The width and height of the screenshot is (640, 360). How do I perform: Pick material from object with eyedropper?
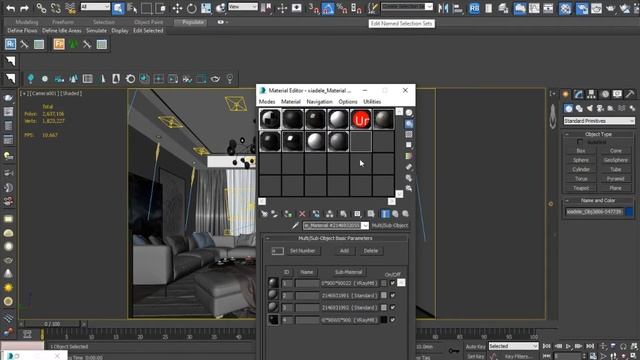pyautogui.click(x=296, y=225)
